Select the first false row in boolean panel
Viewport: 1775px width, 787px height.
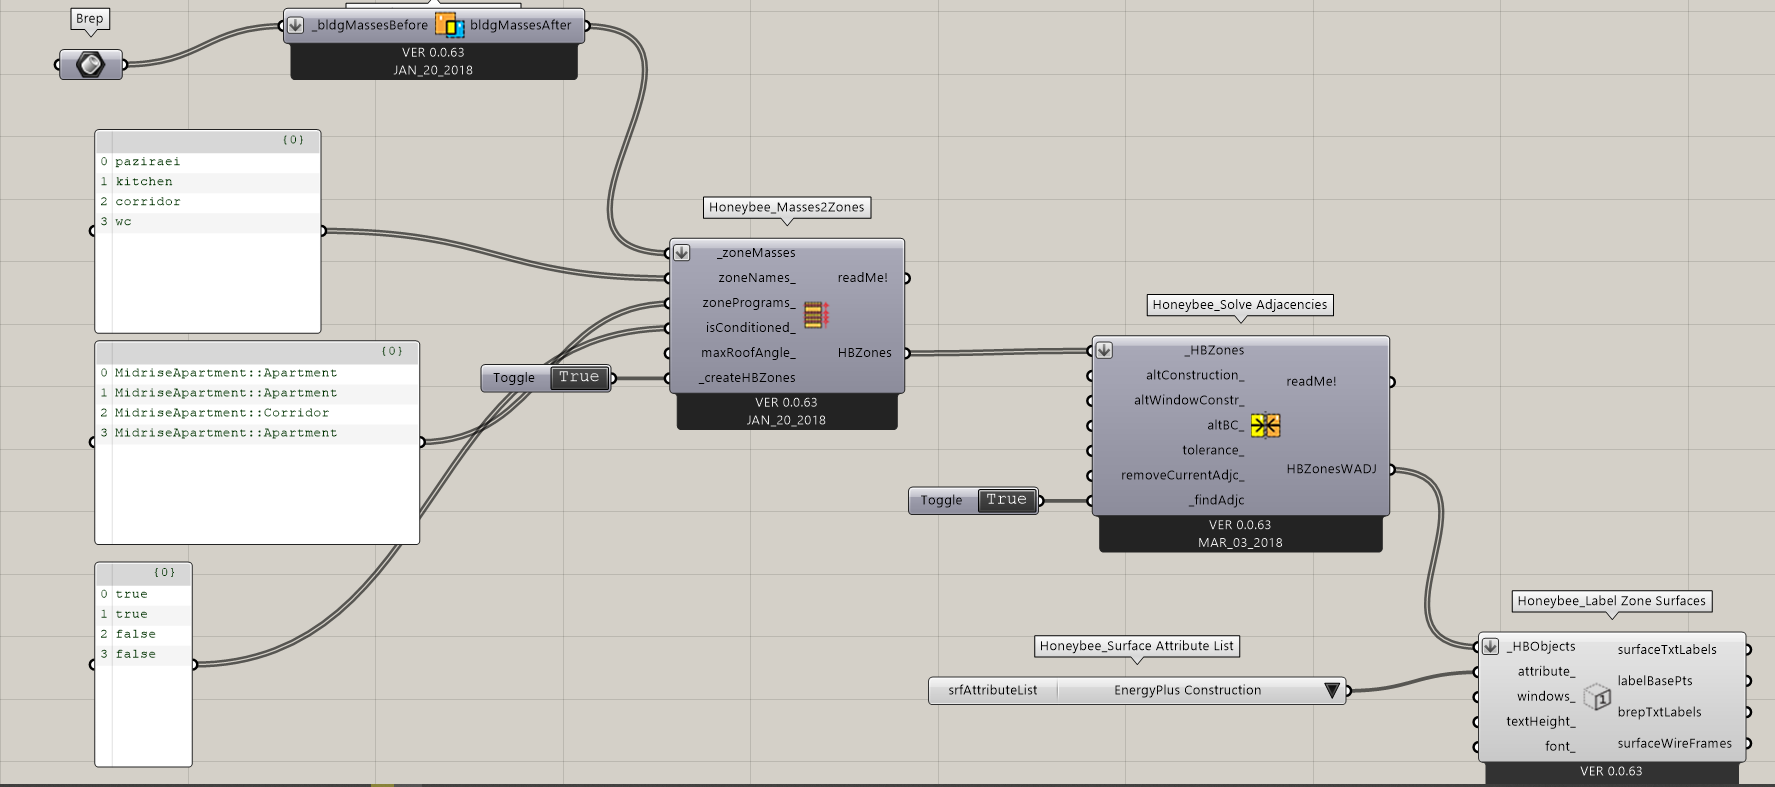[143, 634]
